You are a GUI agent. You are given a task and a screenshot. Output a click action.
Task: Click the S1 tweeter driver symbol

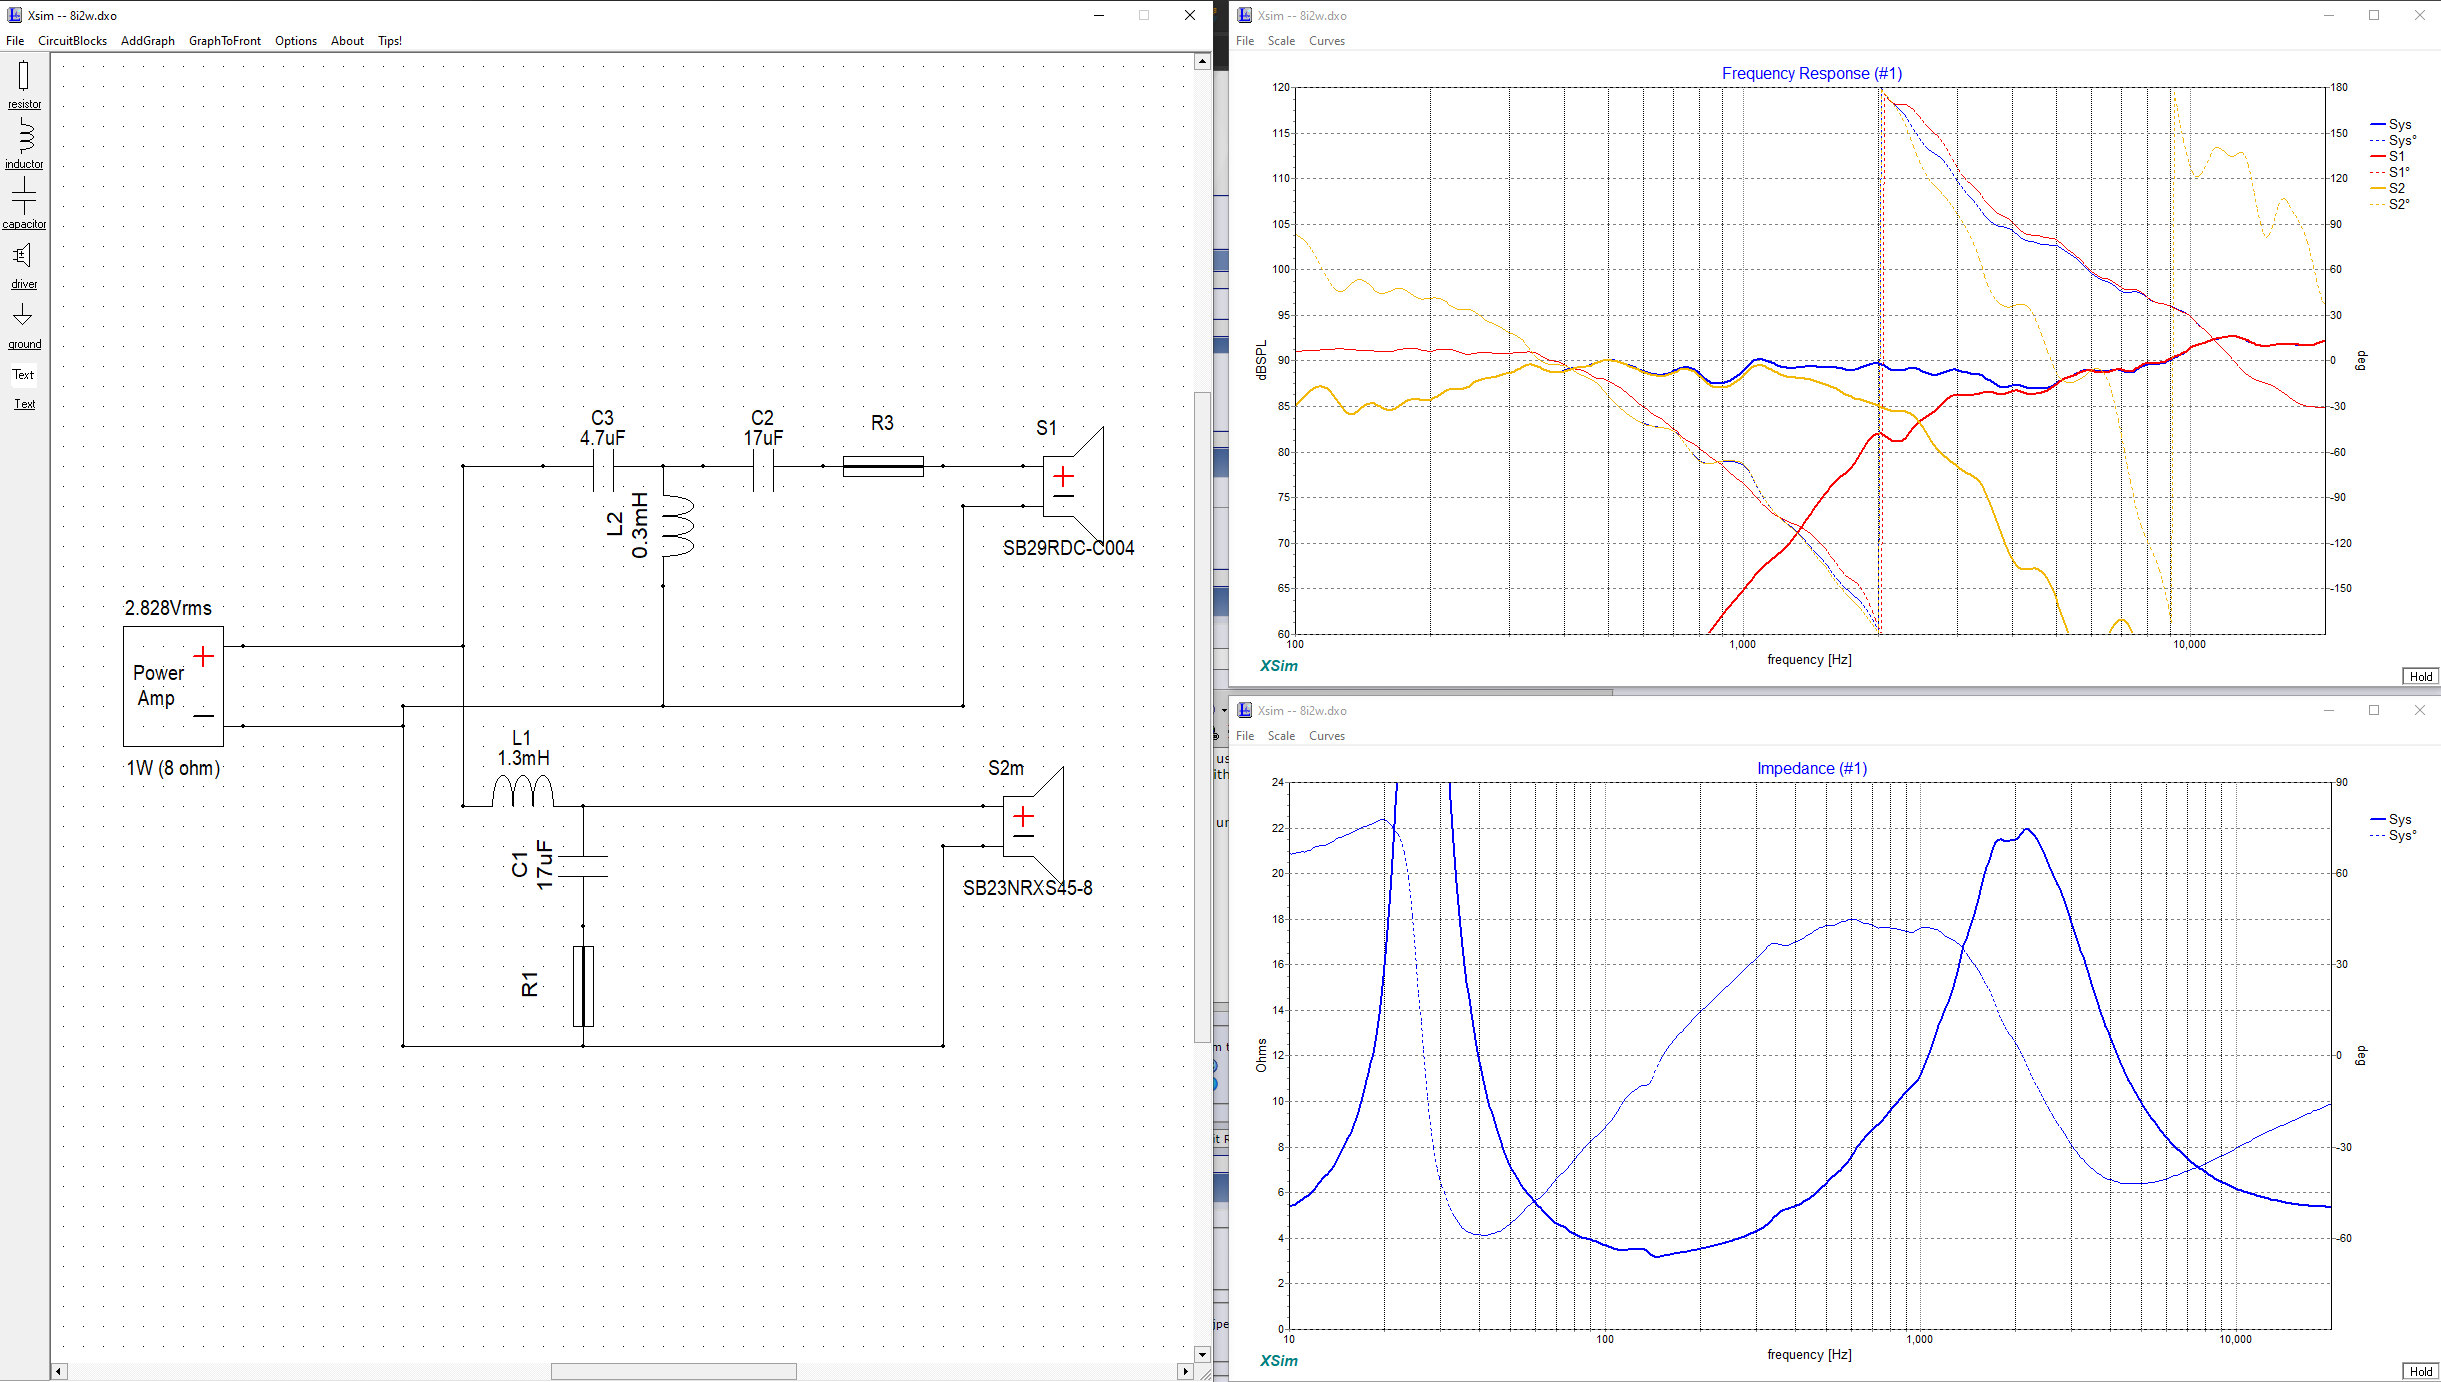tap(1073, 486)
